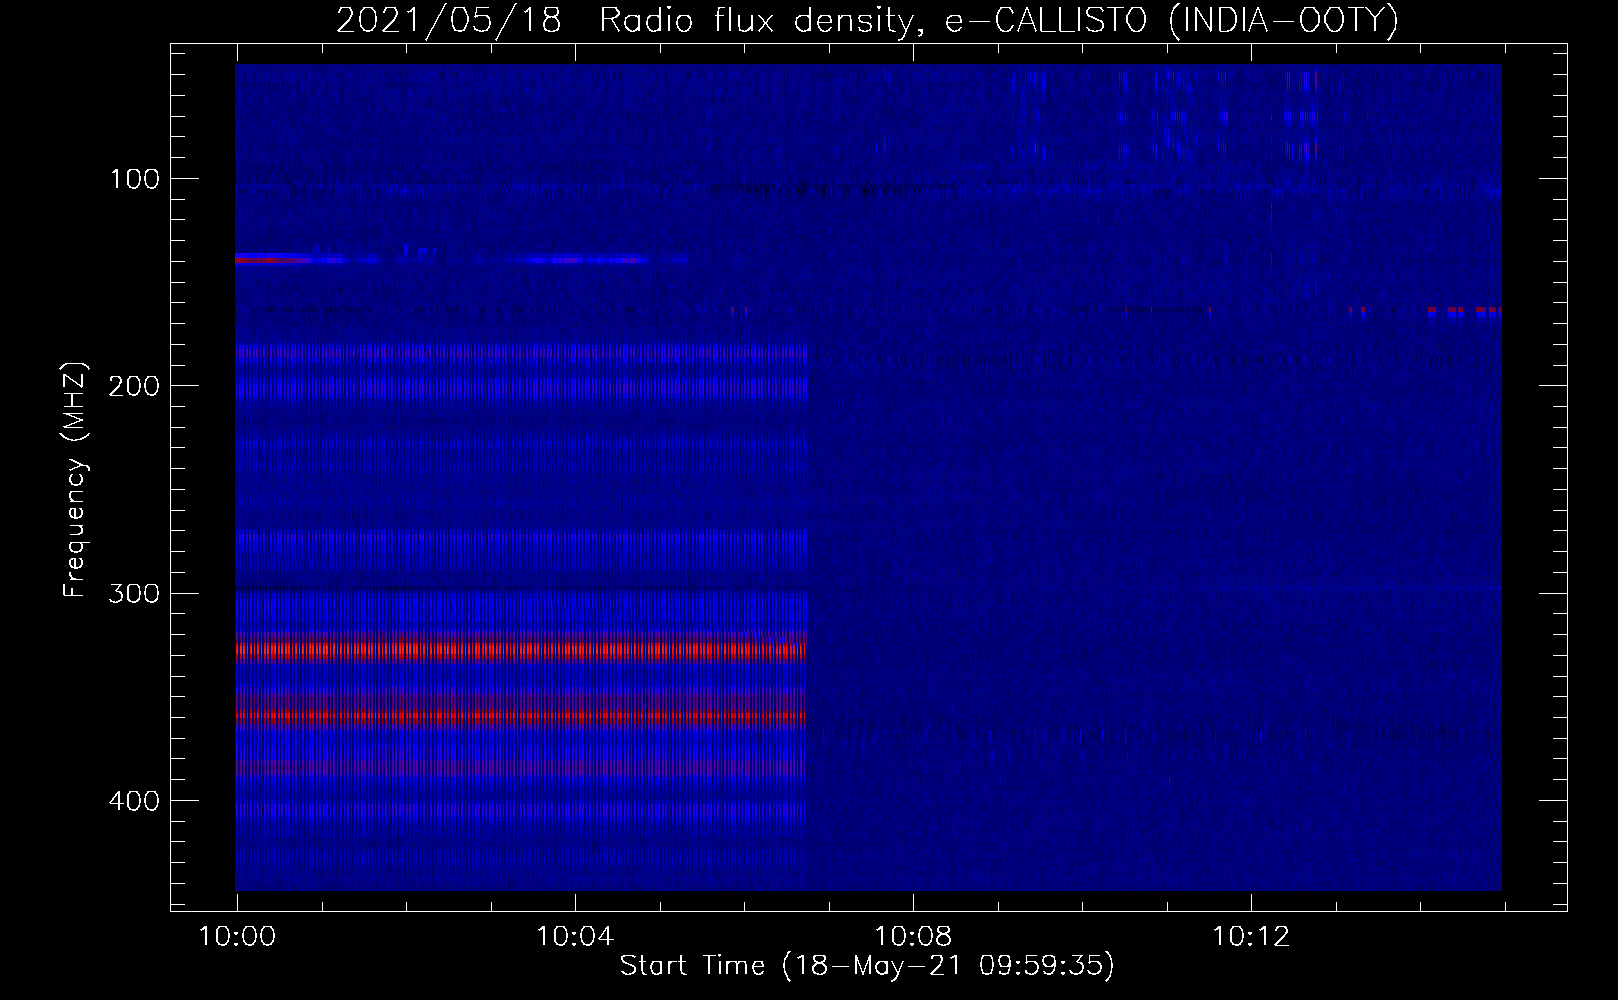Click the '100' frequency tick label
The height and width of the screenshot is (1000, 1618).
(x=135, y=180)
